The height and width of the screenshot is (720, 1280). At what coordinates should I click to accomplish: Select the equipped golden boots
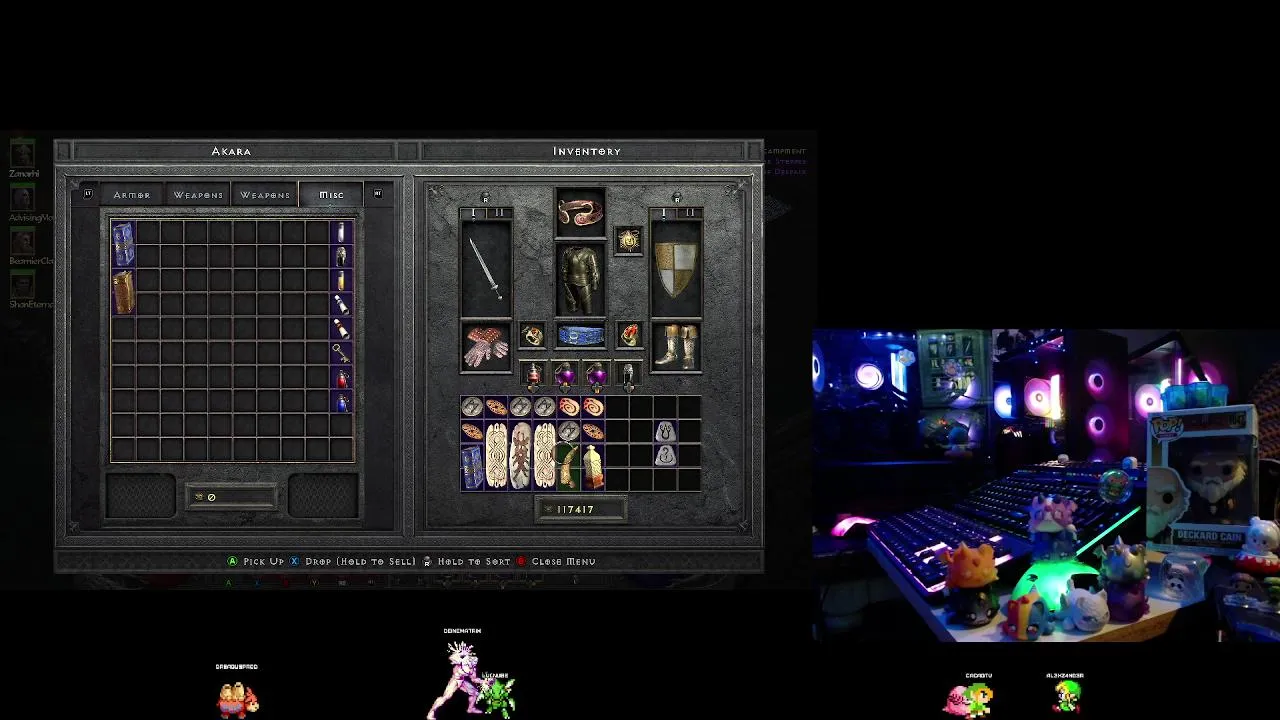[676, 347]
